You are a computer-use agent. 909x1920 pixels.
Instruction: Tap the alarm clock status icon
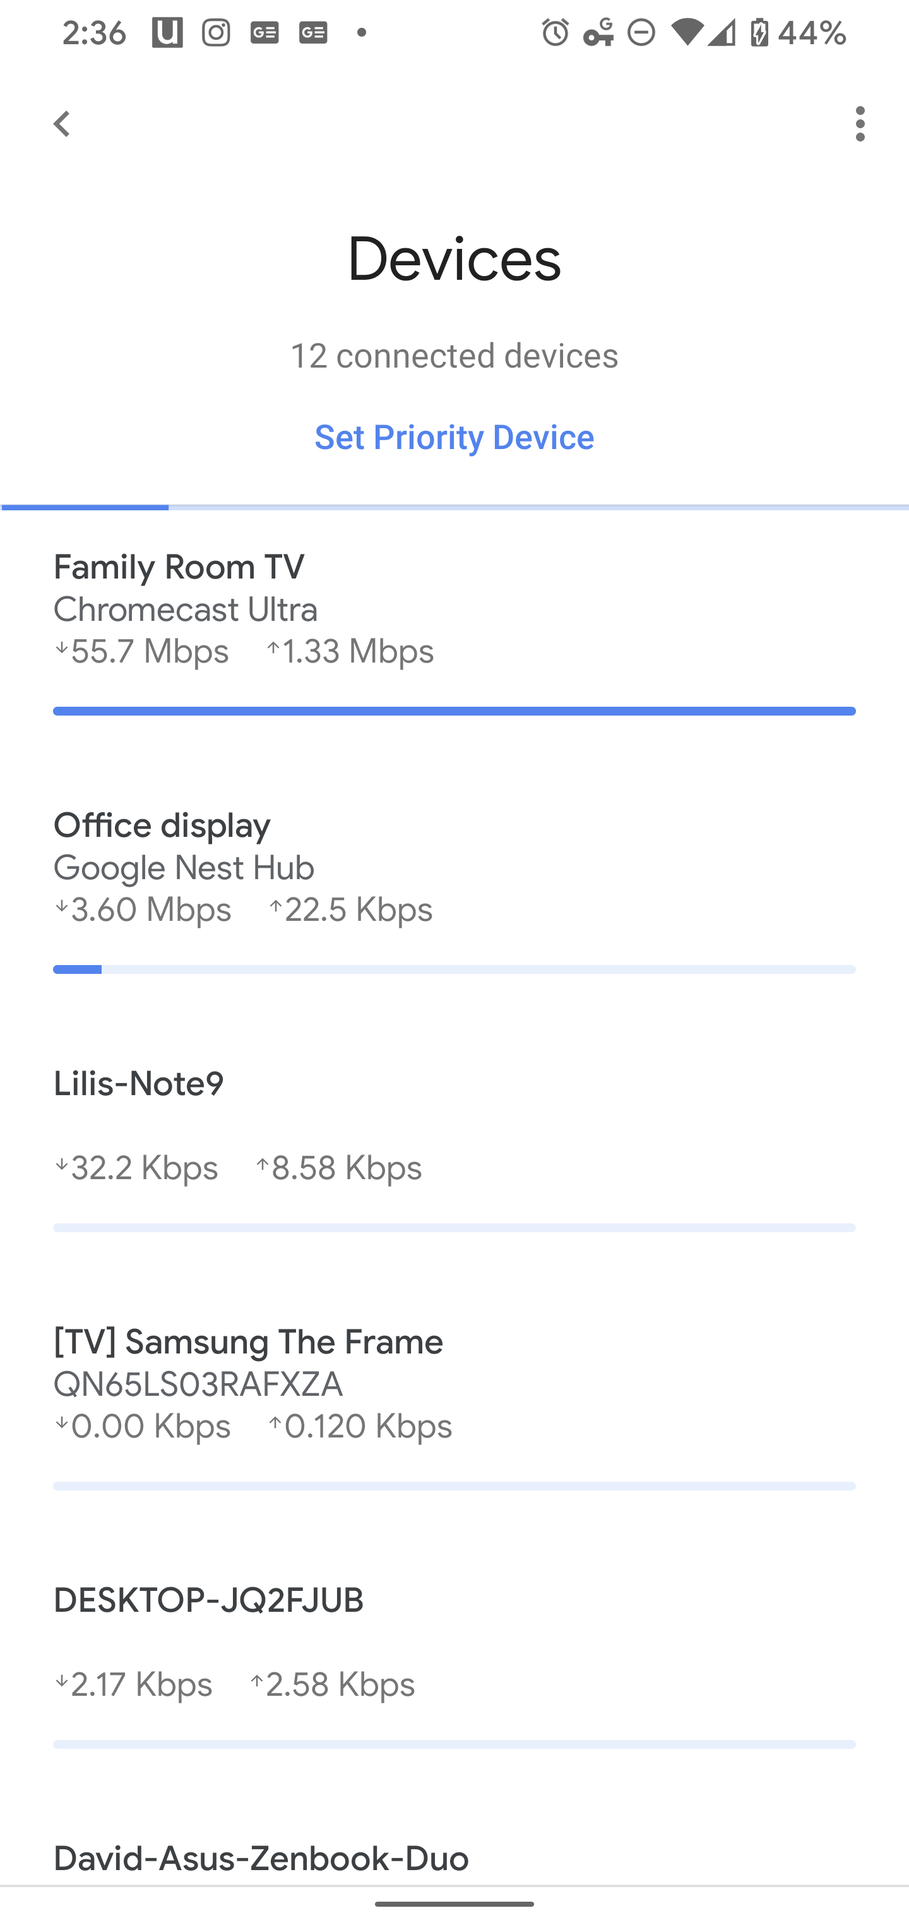(x=555, y=33)
